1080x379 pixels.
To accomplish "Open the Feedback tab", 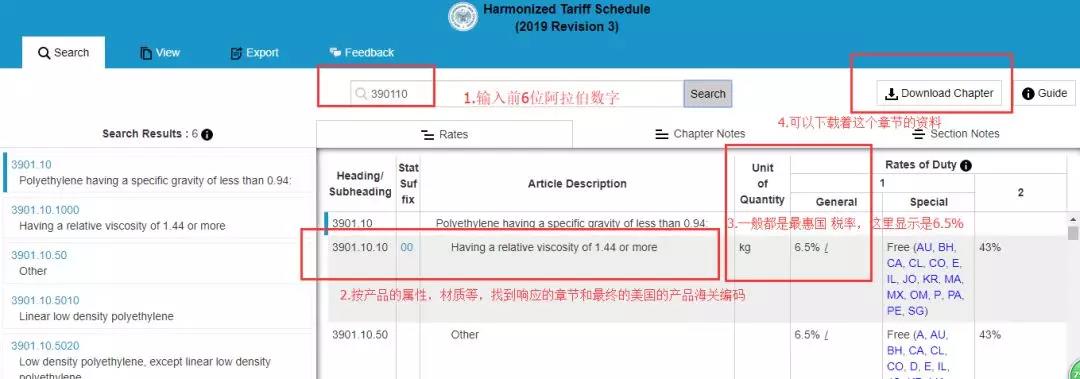I will click(362, 52).
